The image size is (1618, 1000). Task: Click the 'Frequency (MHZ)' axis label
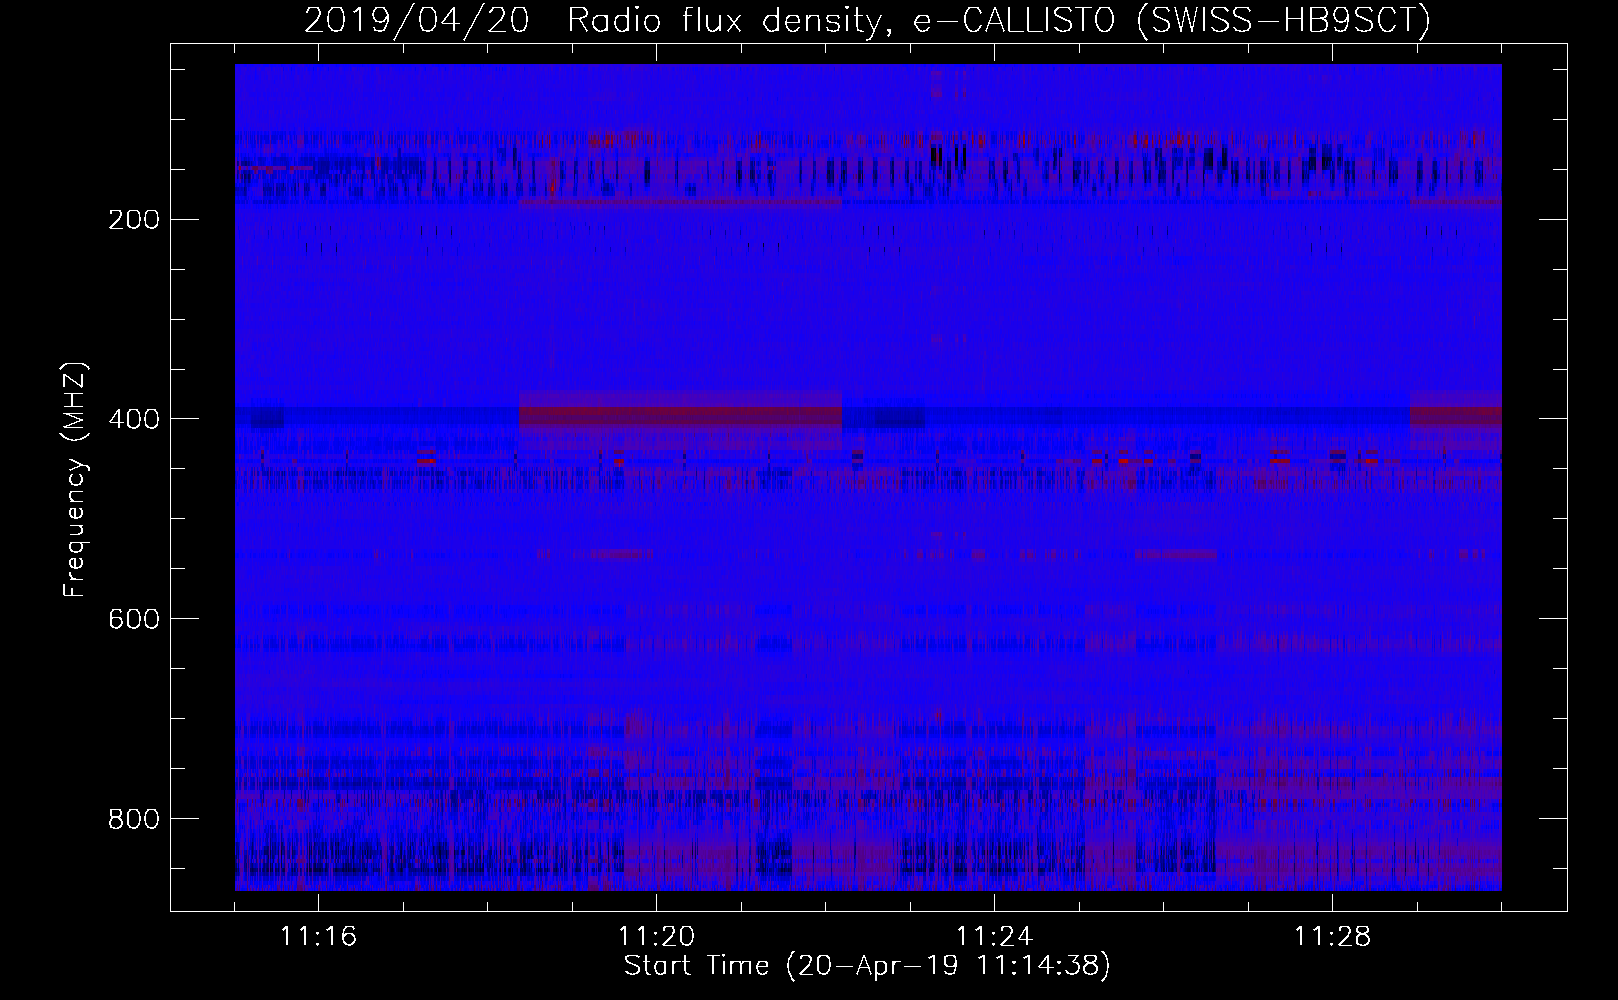pos(75,480)
